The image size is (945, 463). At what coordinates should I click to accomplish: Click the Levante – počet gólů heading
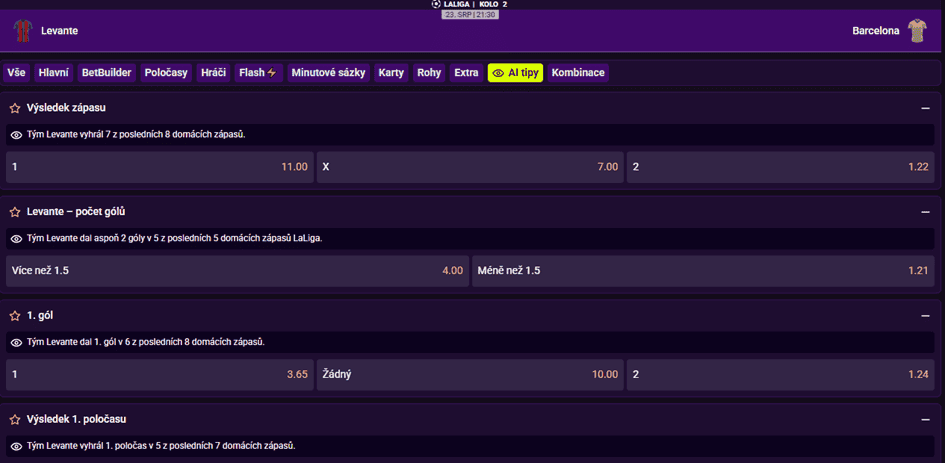point(76,212)
